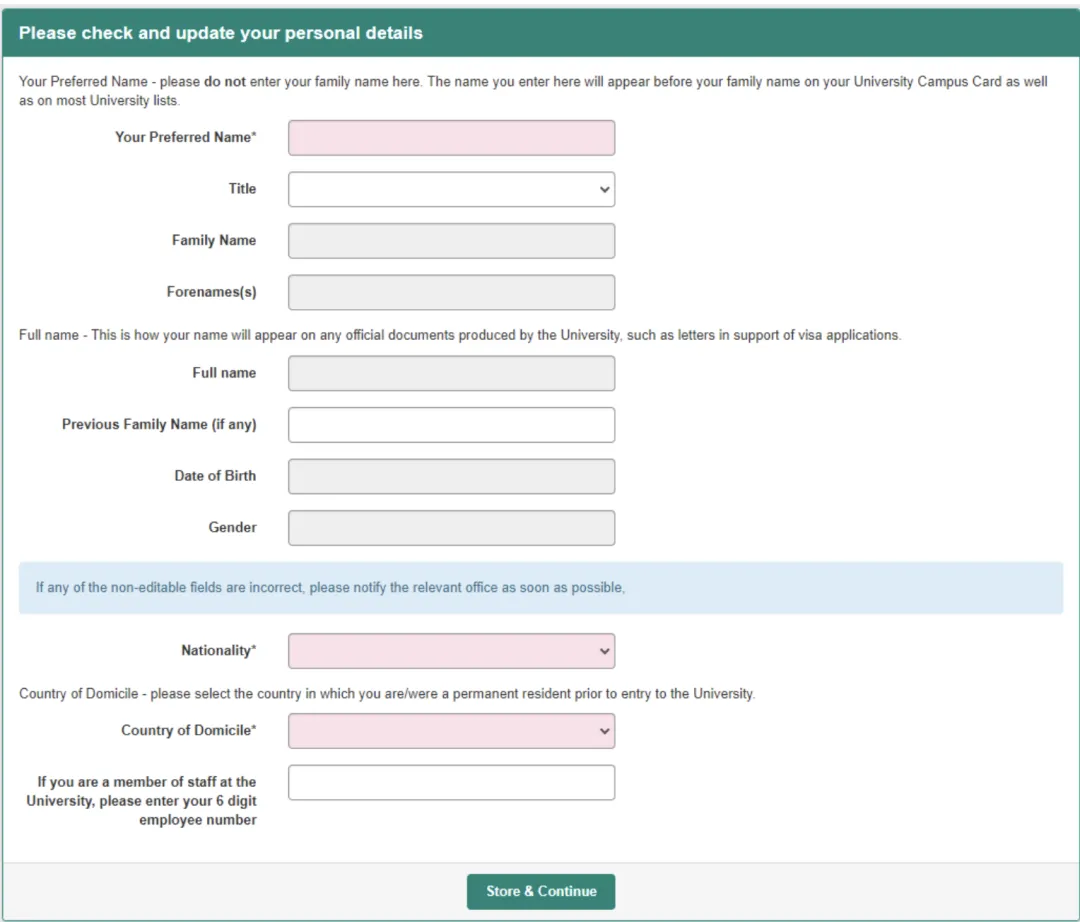This screenshot has height=922, width=1080.
Task: Click the 'Forenames(s)' label
Action: pos(211,292)
